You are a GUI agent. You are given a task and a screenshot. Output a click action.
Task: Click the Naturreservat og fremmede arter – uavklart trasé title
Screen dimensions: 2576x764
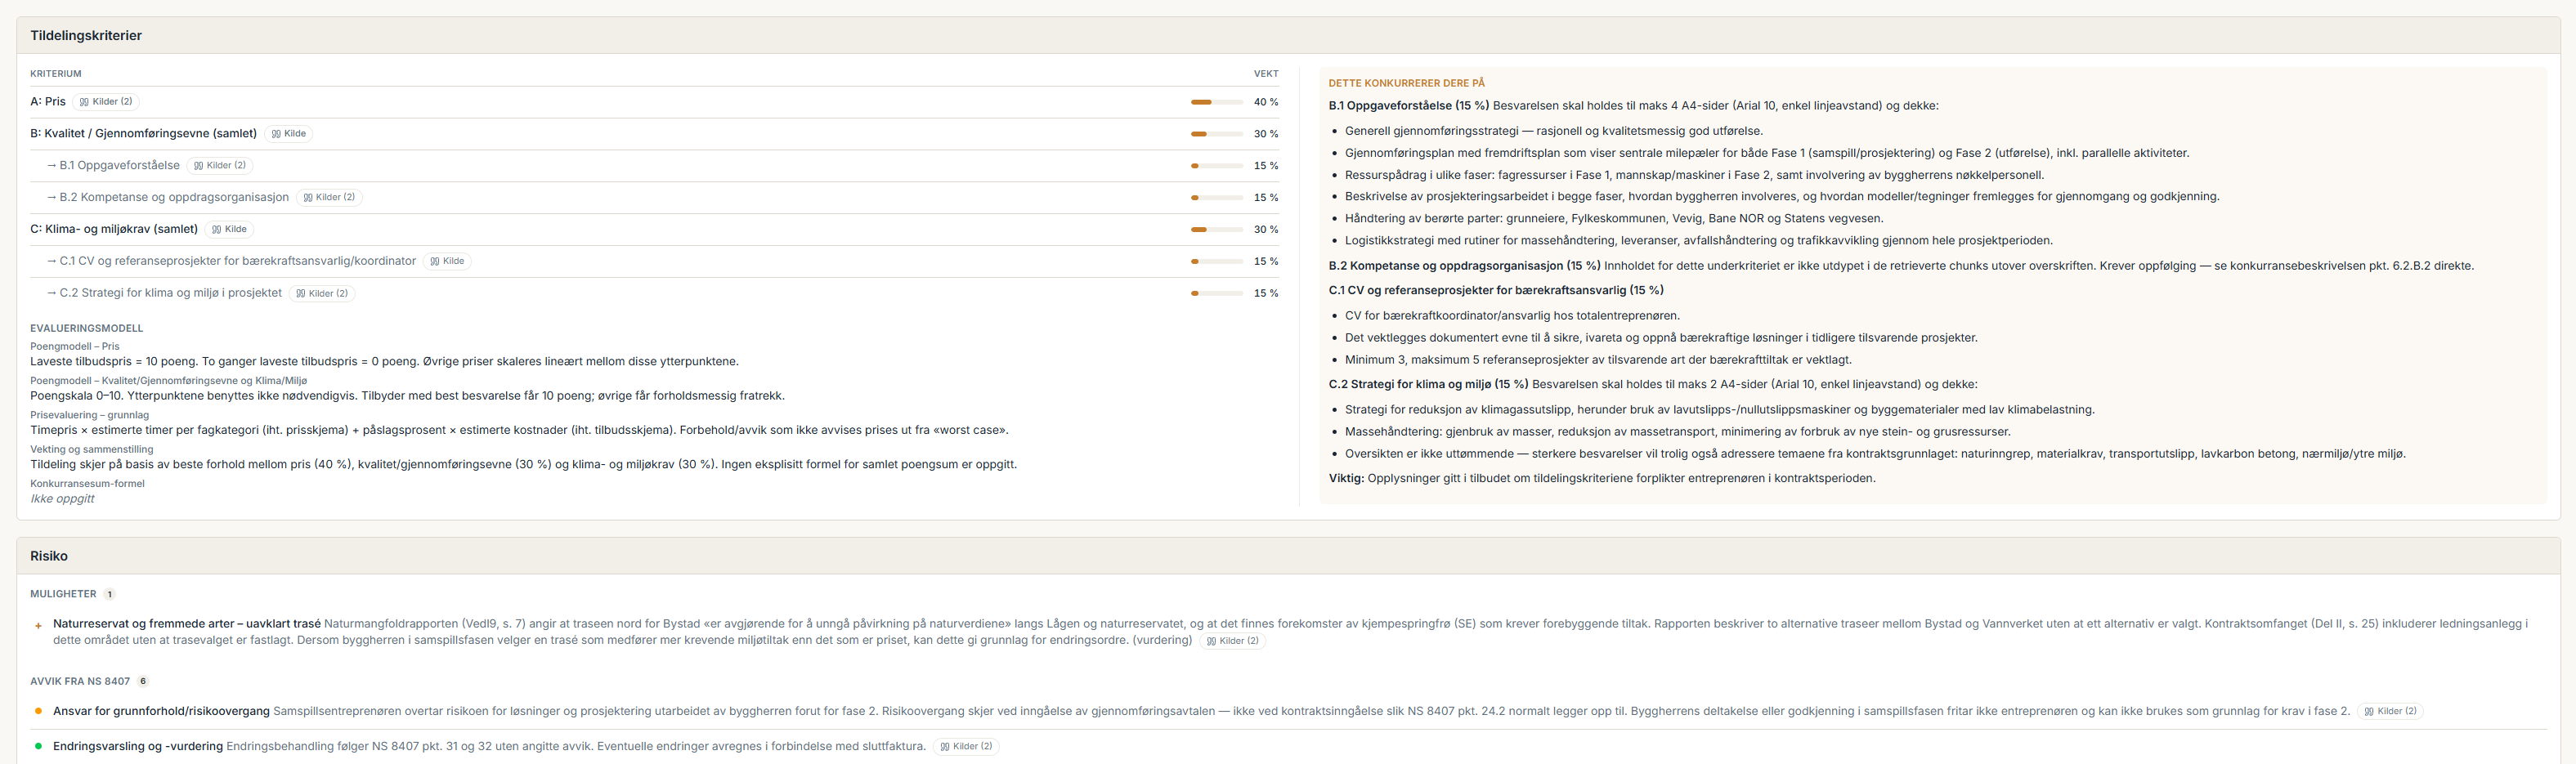(x=187, y=625)
